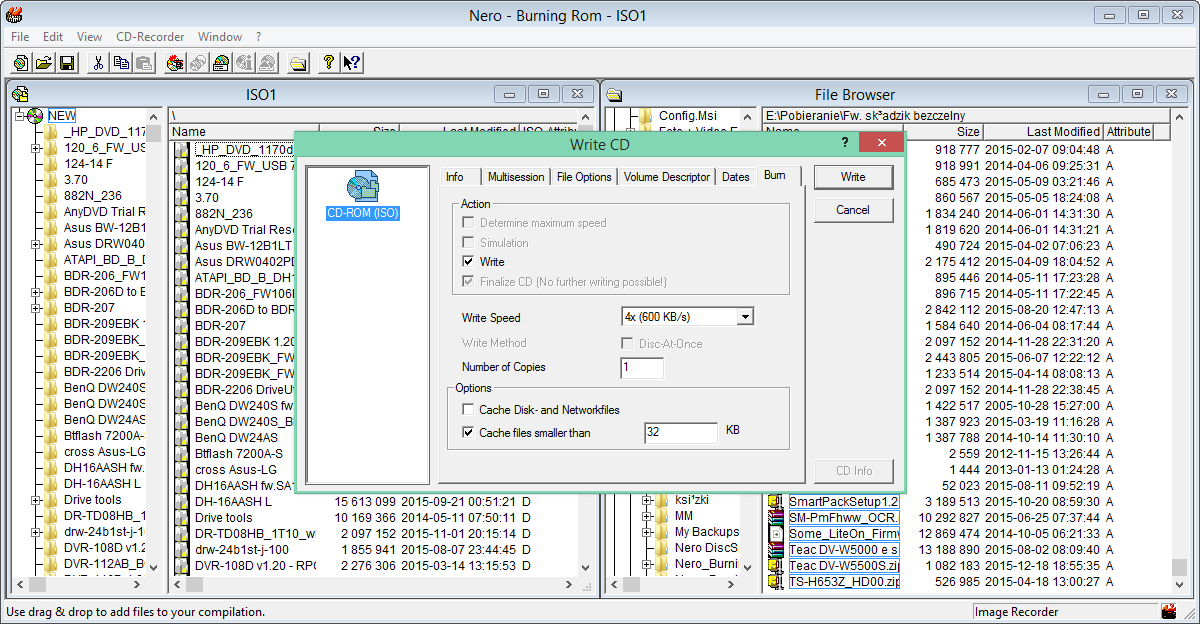
Task: Click the Teac DV-W5000 archive icon
Action: [x=776, y=549]
